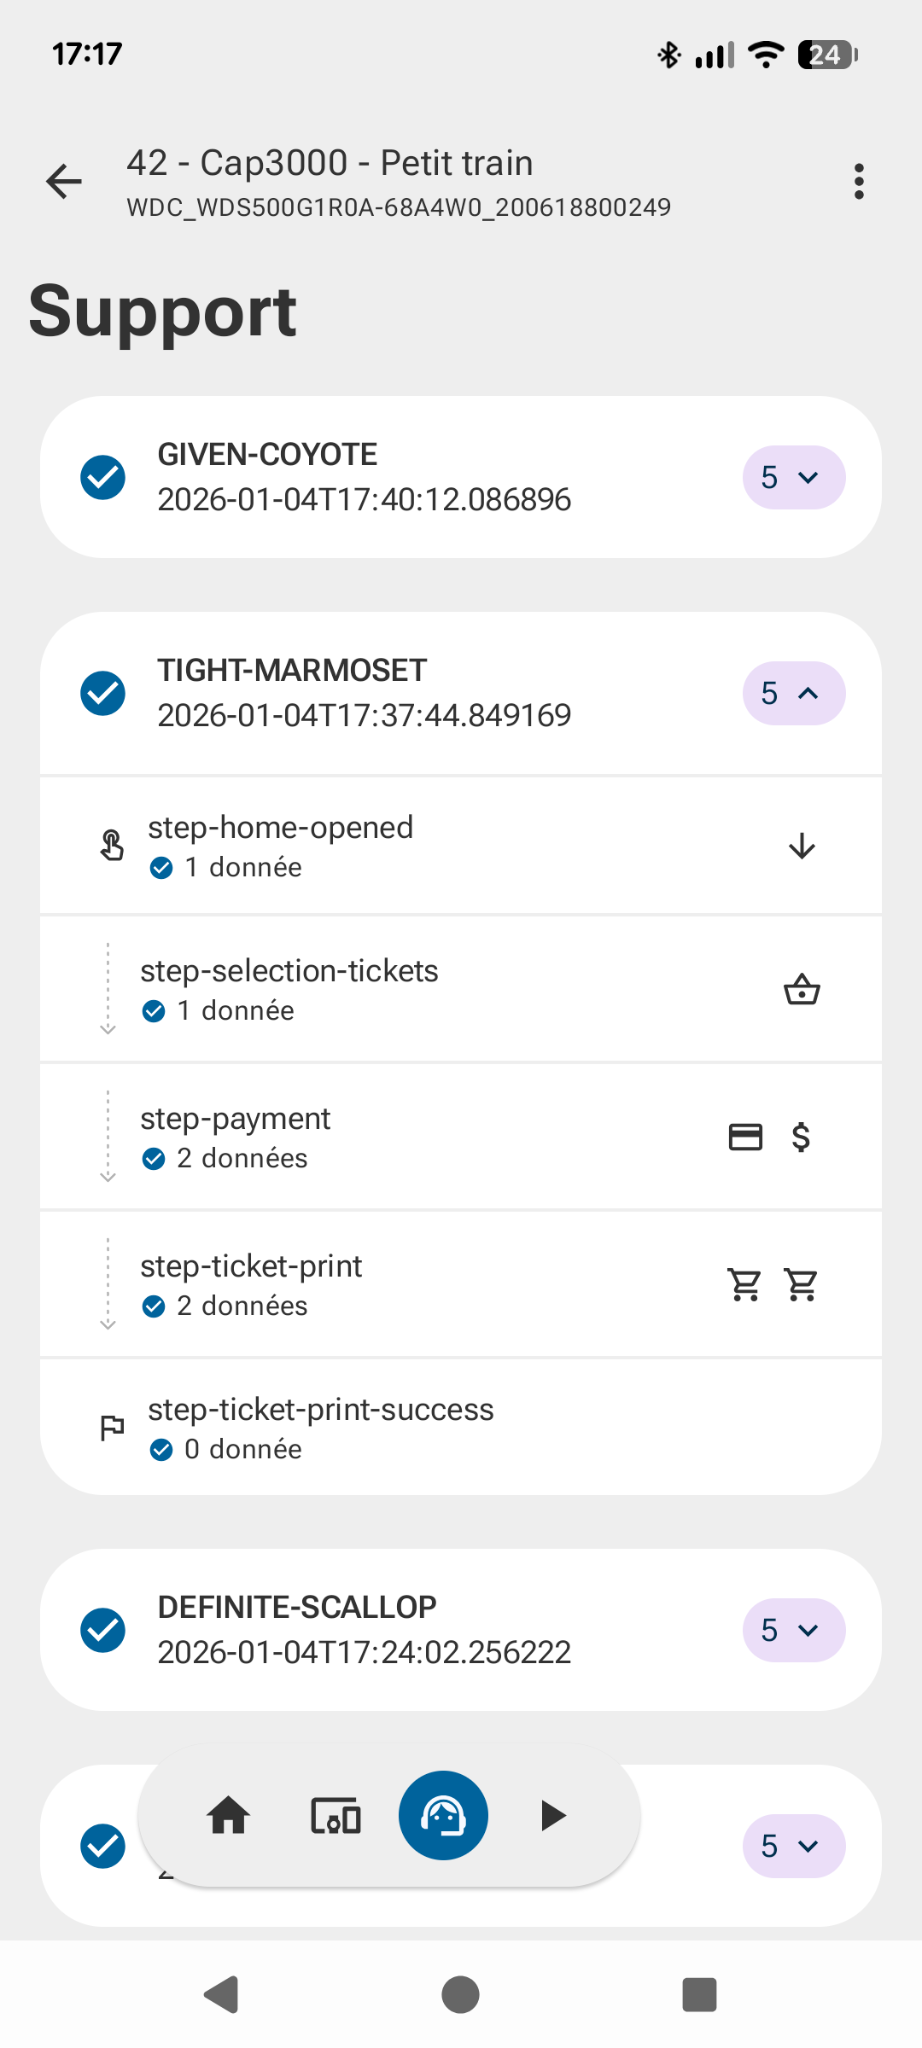Tap the basket icon on step-selection-tickets

(x=801, y=990)
